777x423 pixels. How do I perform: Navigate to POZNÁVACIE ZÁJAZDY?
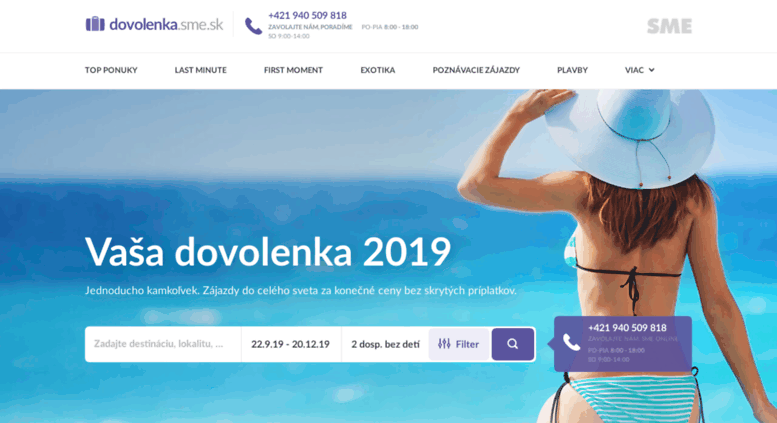point(476,70)
